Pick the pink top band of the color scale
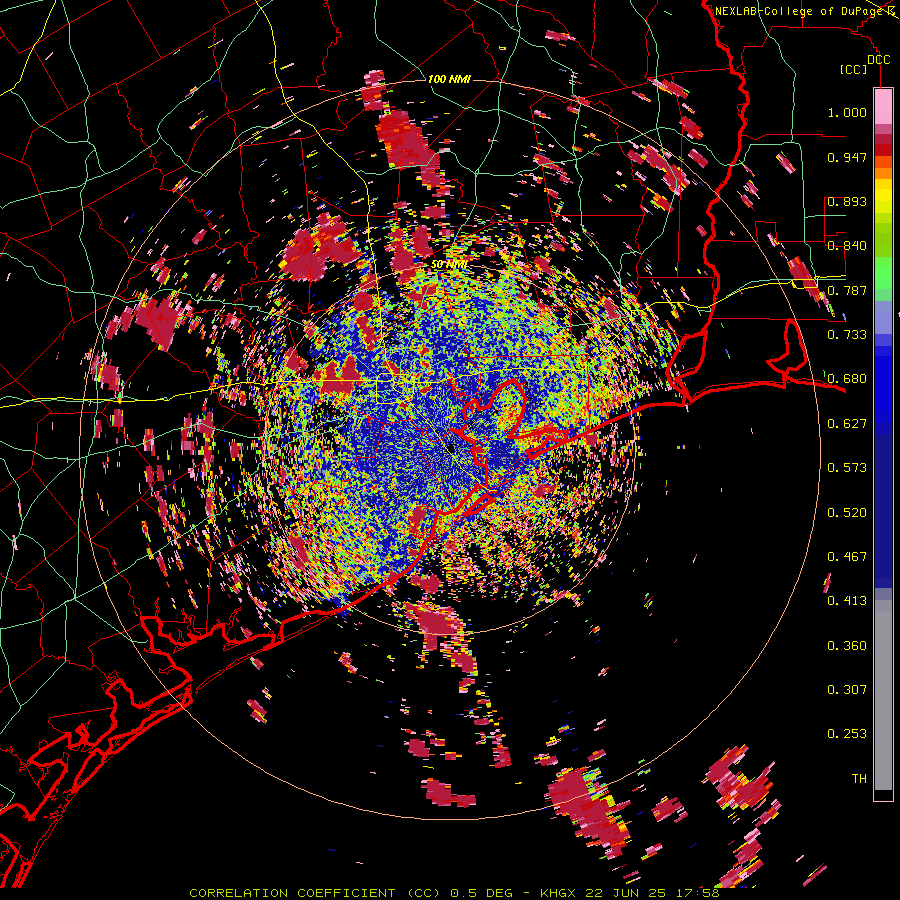900x900 pixels. pos(883,107)
